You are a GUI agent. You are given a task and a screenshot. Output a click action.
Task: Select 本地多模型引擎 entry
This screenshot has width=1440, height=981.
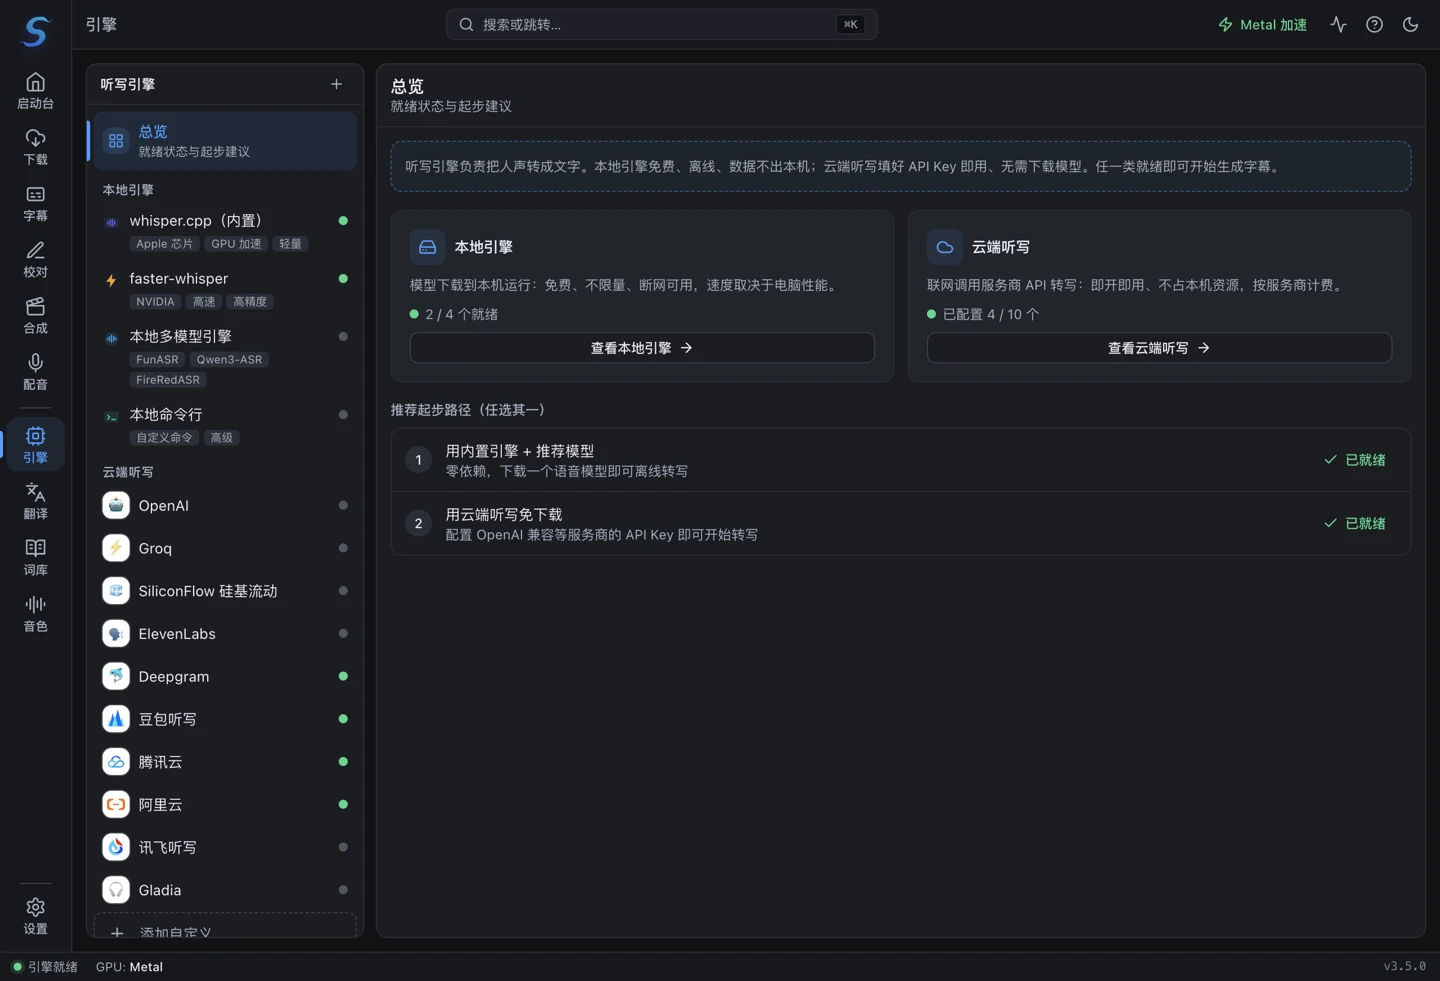tap(226, 357)
